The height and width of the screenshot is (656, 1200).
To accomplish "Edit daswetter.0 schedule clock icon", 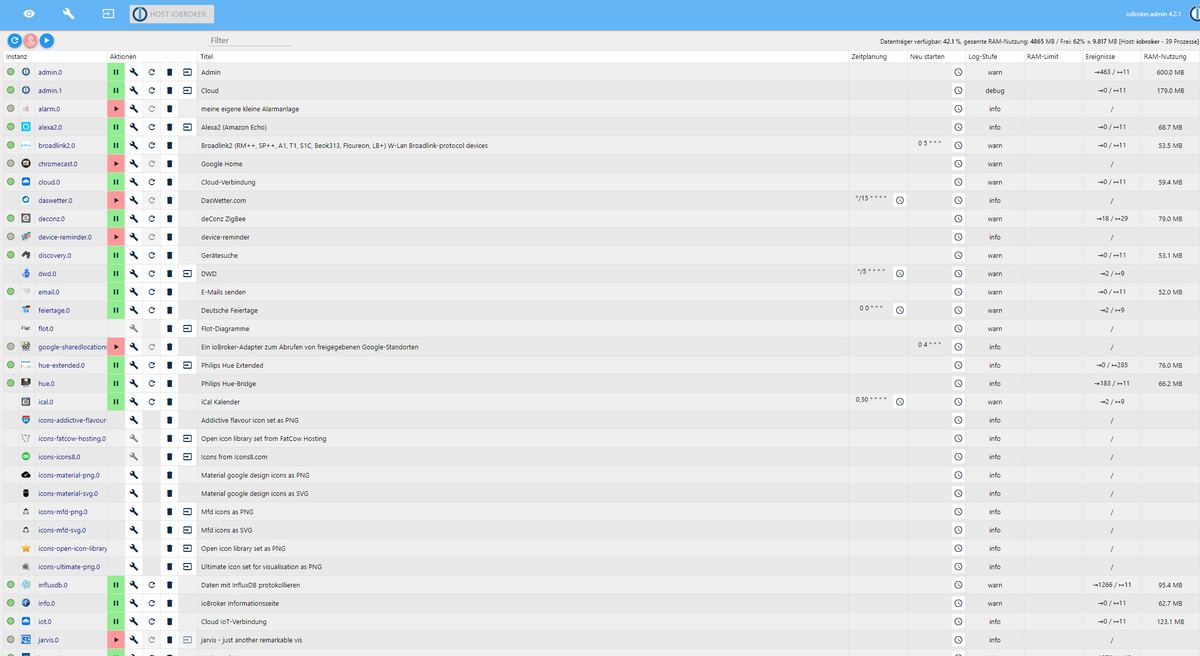I will (899, 200).
